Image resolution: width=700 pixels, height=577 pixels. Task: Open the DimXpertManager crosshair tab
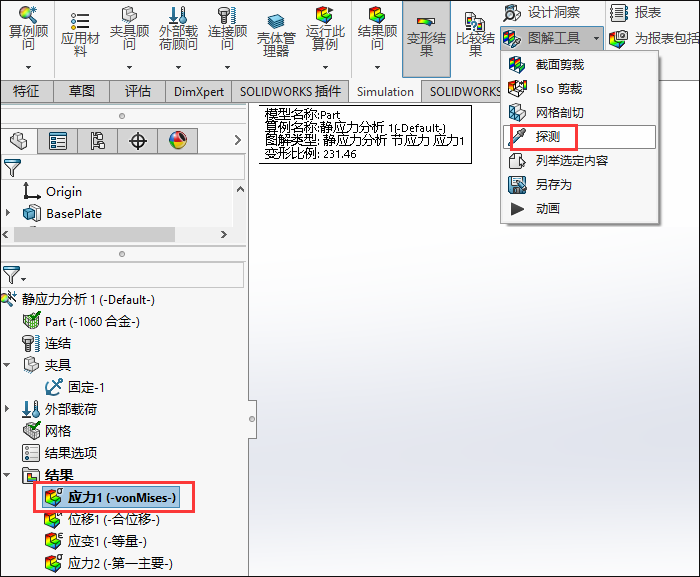tap(138, 141)
